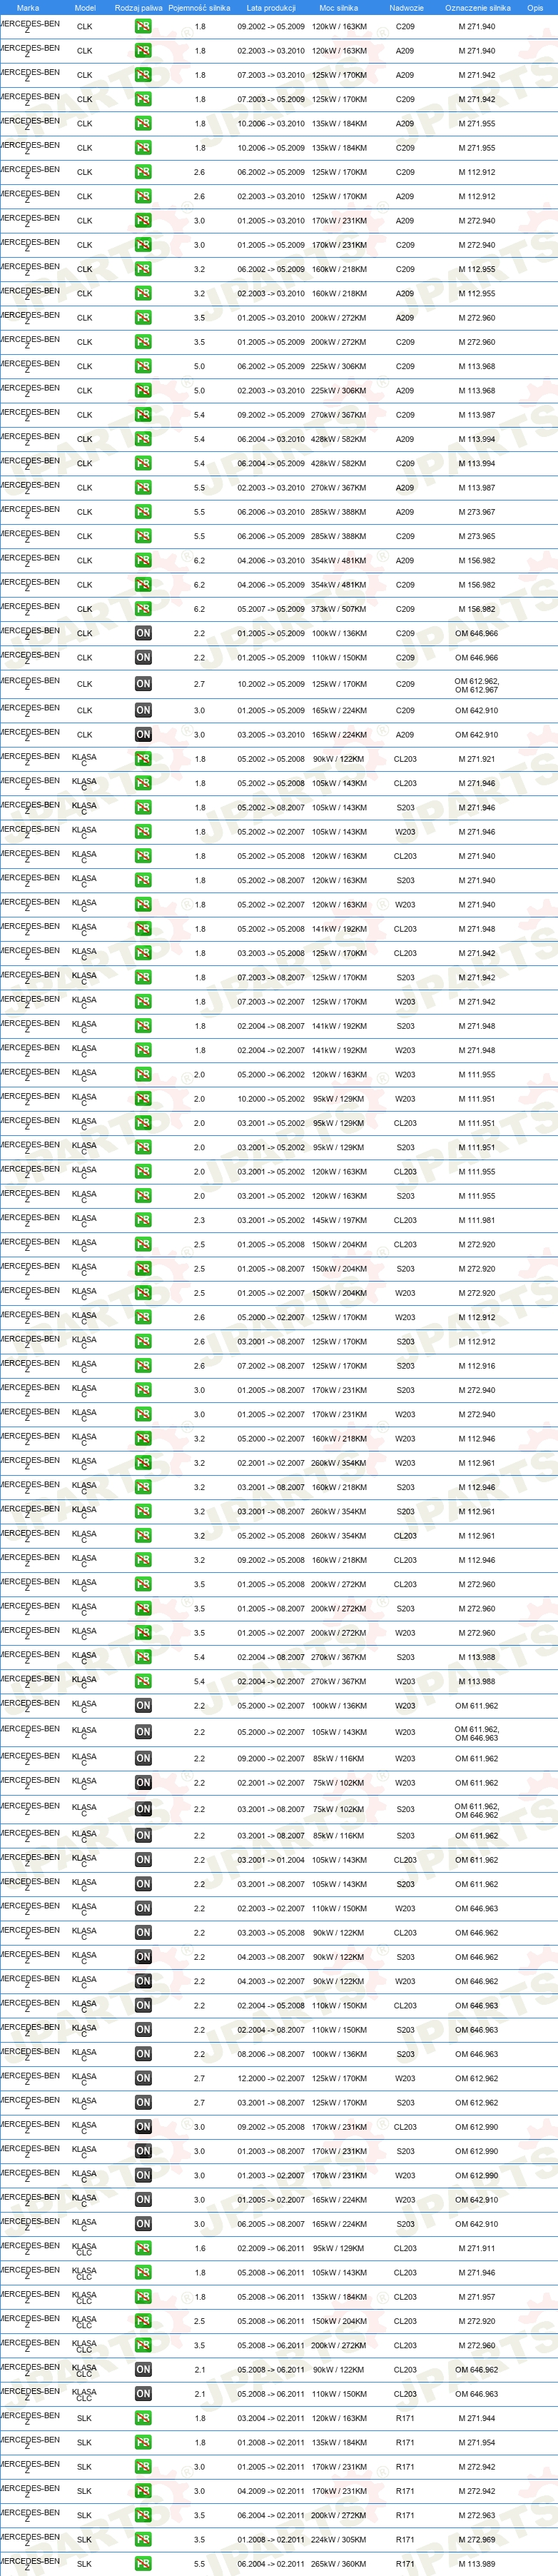This screenshot has width=558, height=2576.
Task: Click the petrol icon in CLK A209 M 113.994 row
Action: pyautogui.click(x=143, y=439)
